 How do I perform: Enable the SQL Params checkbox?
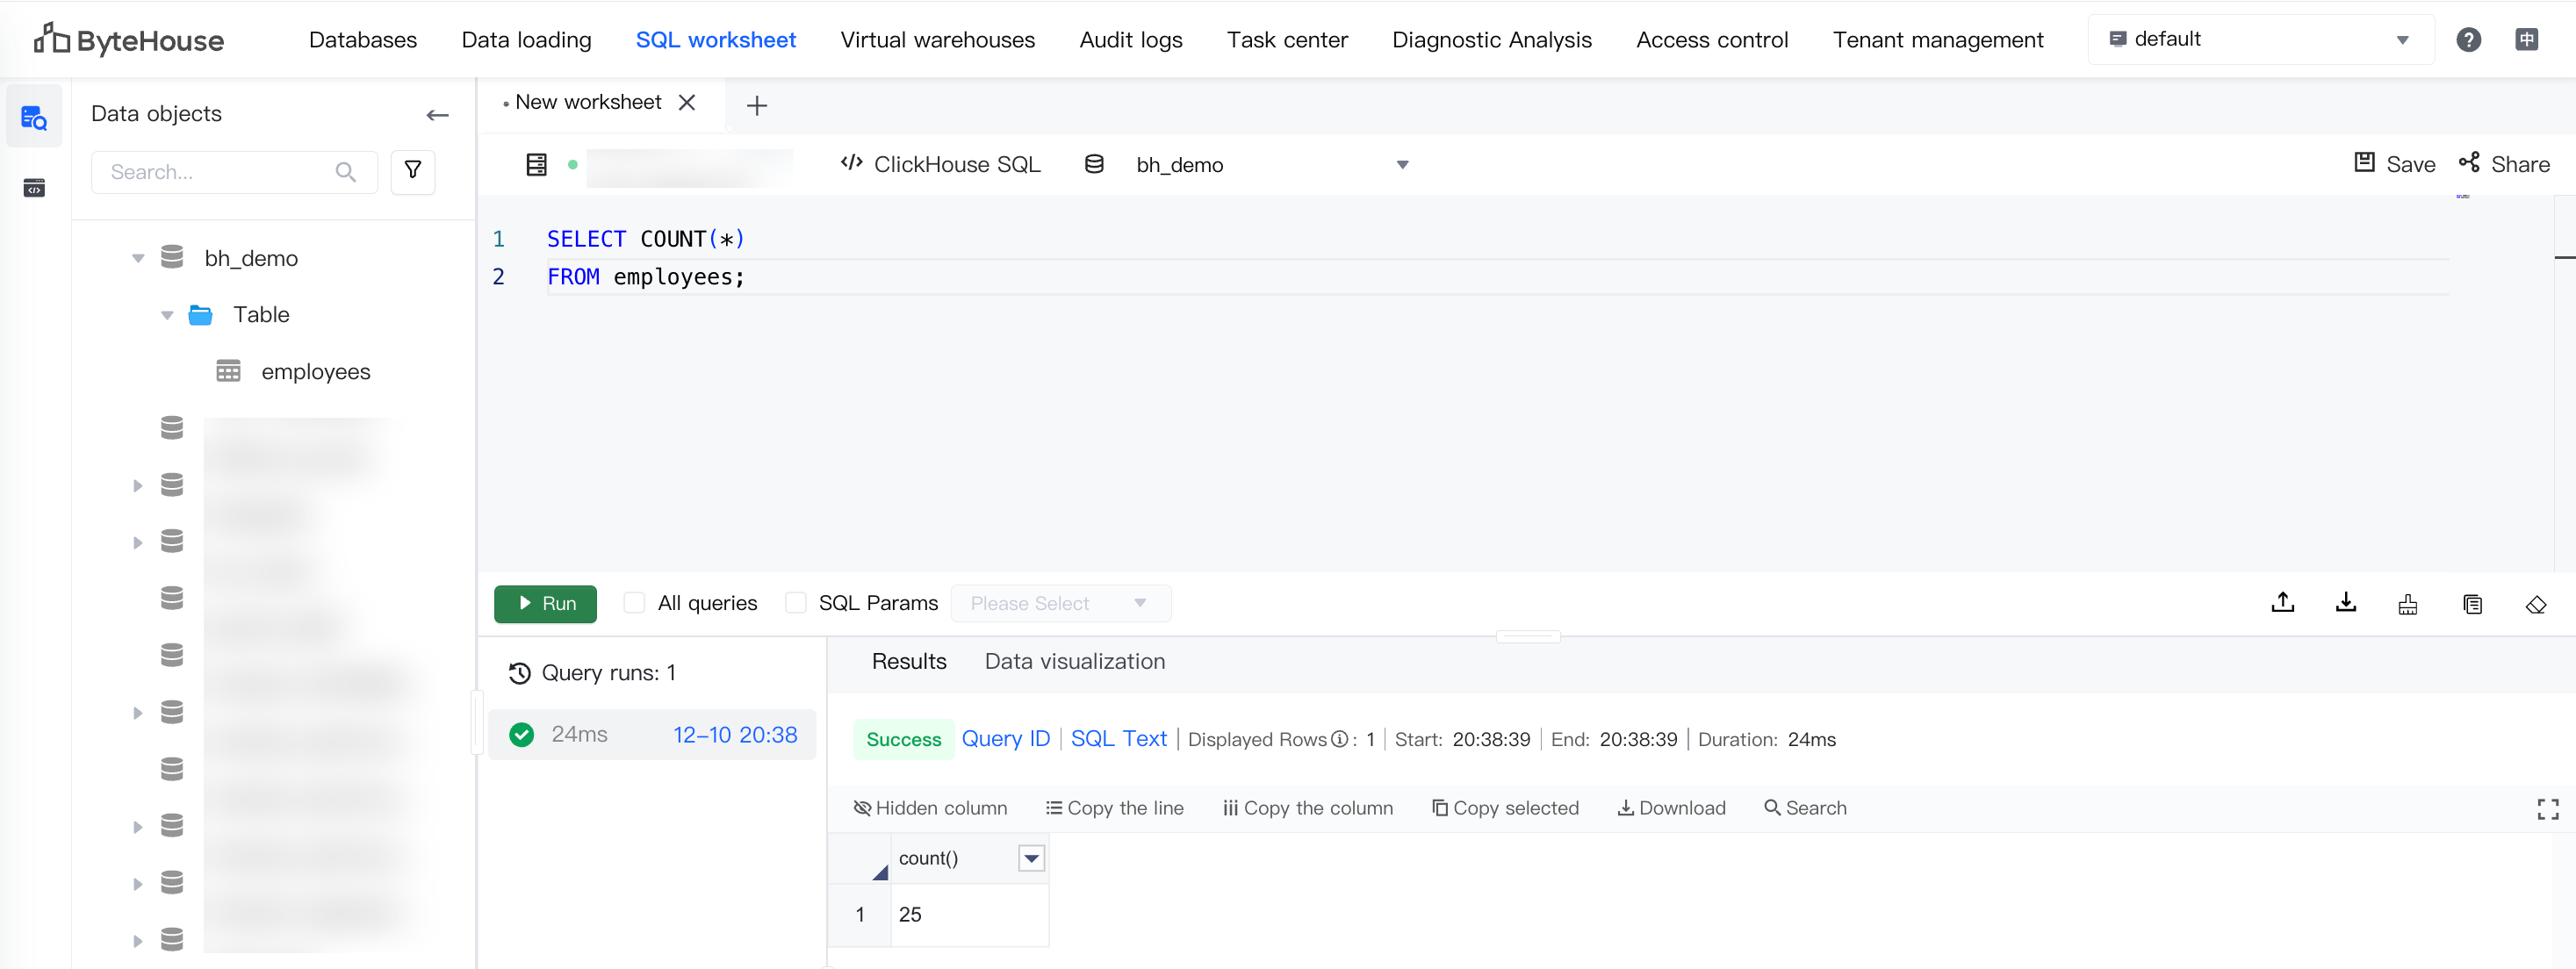(x=796, y=603)
